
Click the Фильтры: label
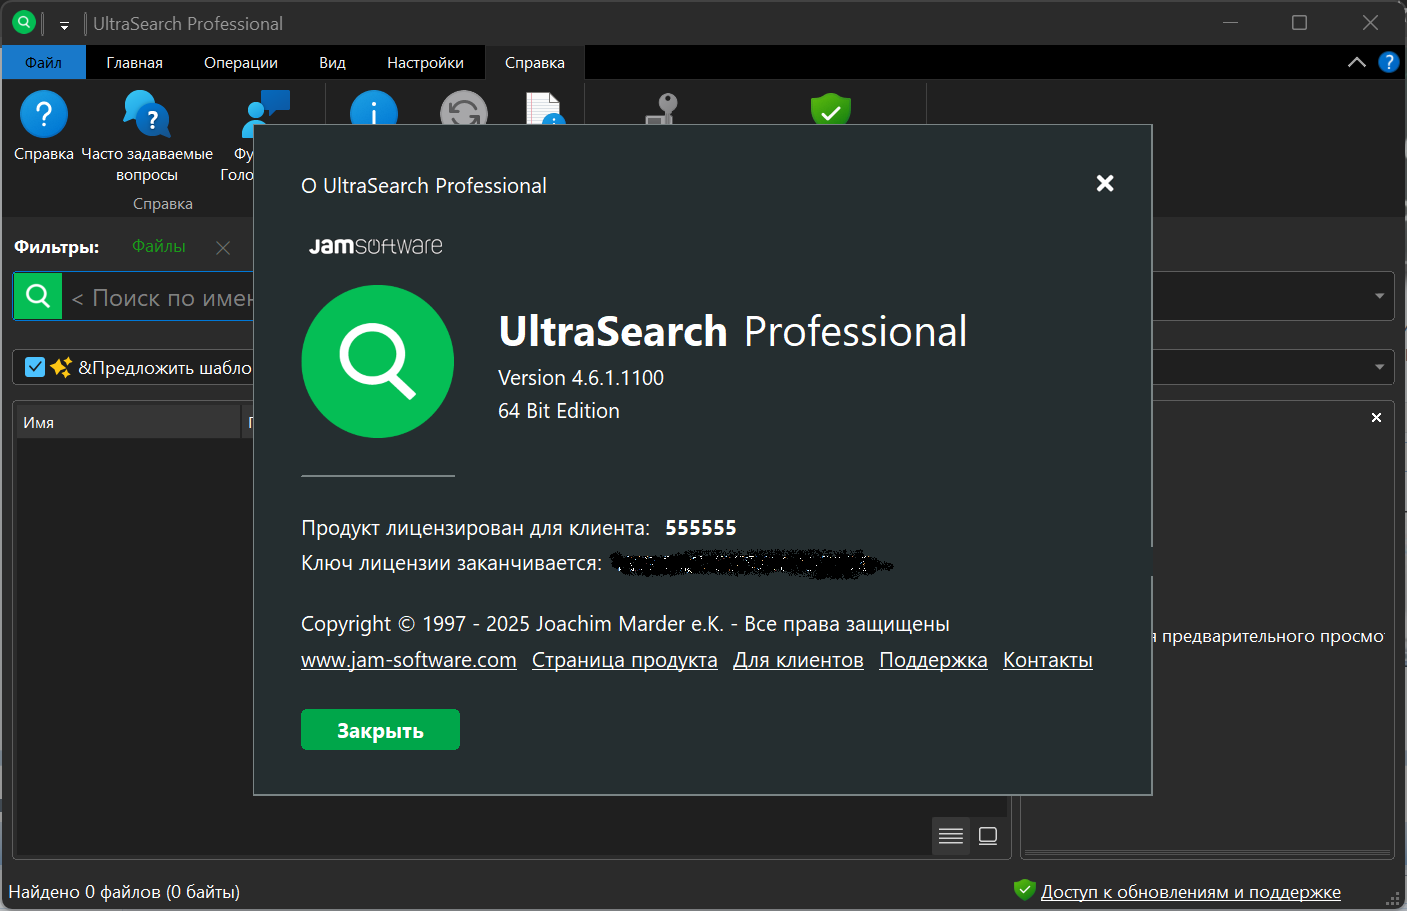57,247
